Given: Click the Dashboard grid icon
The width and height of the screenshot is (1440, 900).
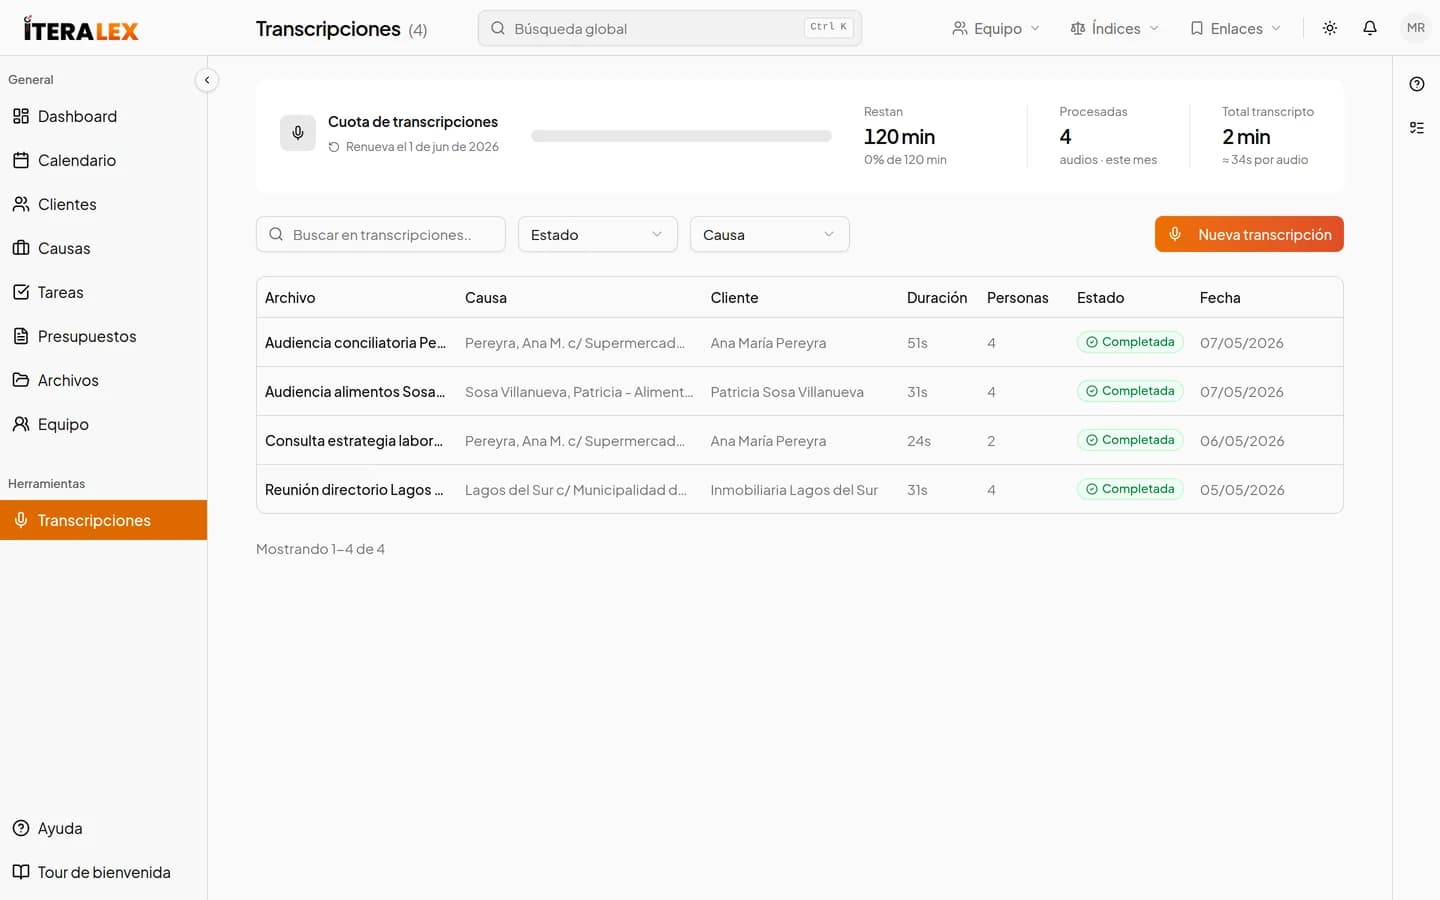Looking at the screenshot, I should pyautogui.click(x=21, y=116).
